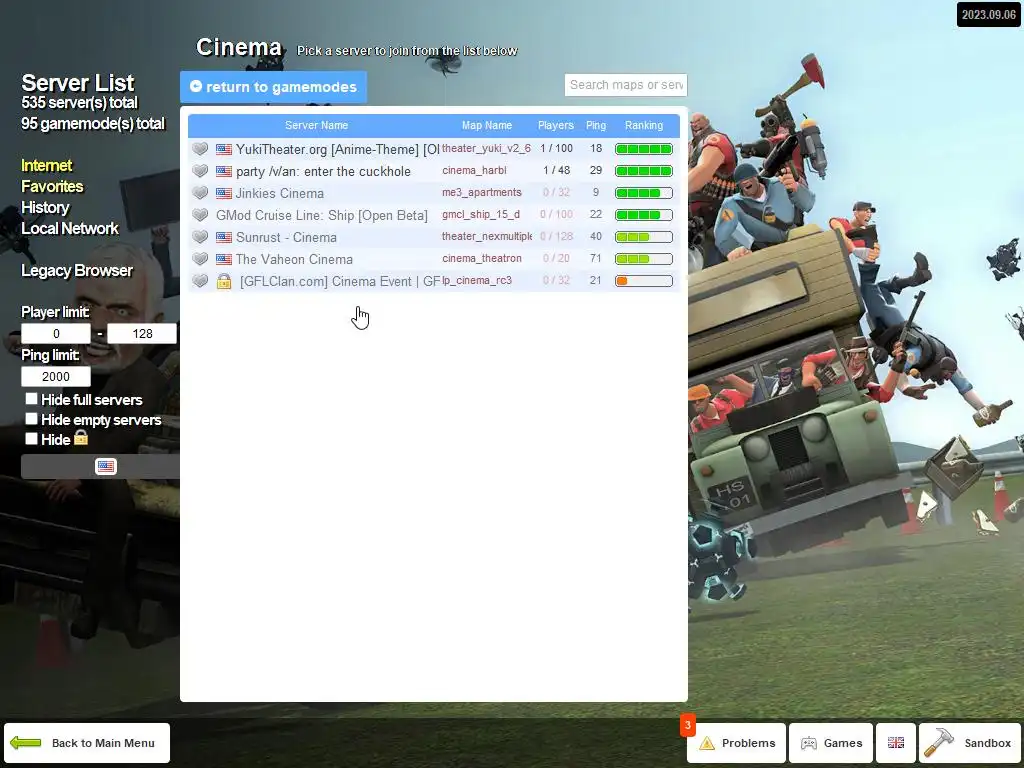
Task: Open the Legacy Browser
Action: [77, 270]
